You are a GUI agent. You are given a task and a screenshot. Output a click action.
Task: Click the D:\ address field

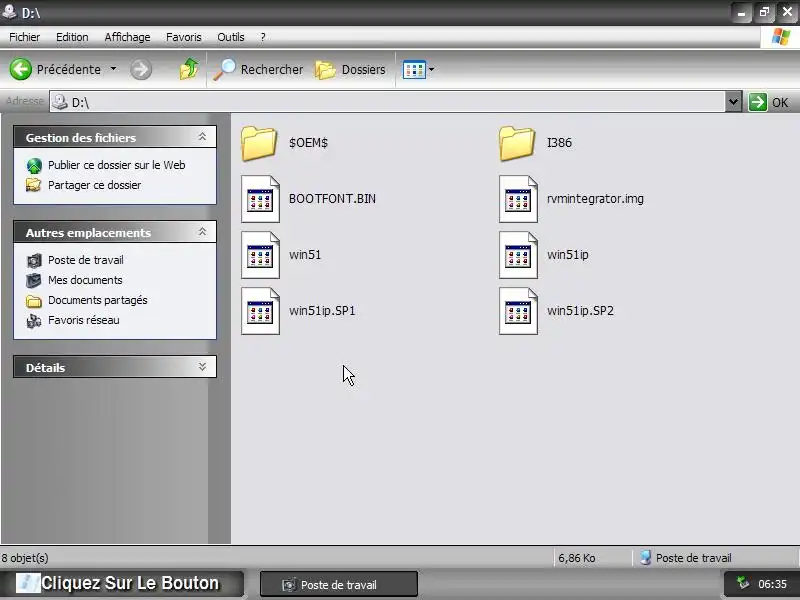pos(387,102)
